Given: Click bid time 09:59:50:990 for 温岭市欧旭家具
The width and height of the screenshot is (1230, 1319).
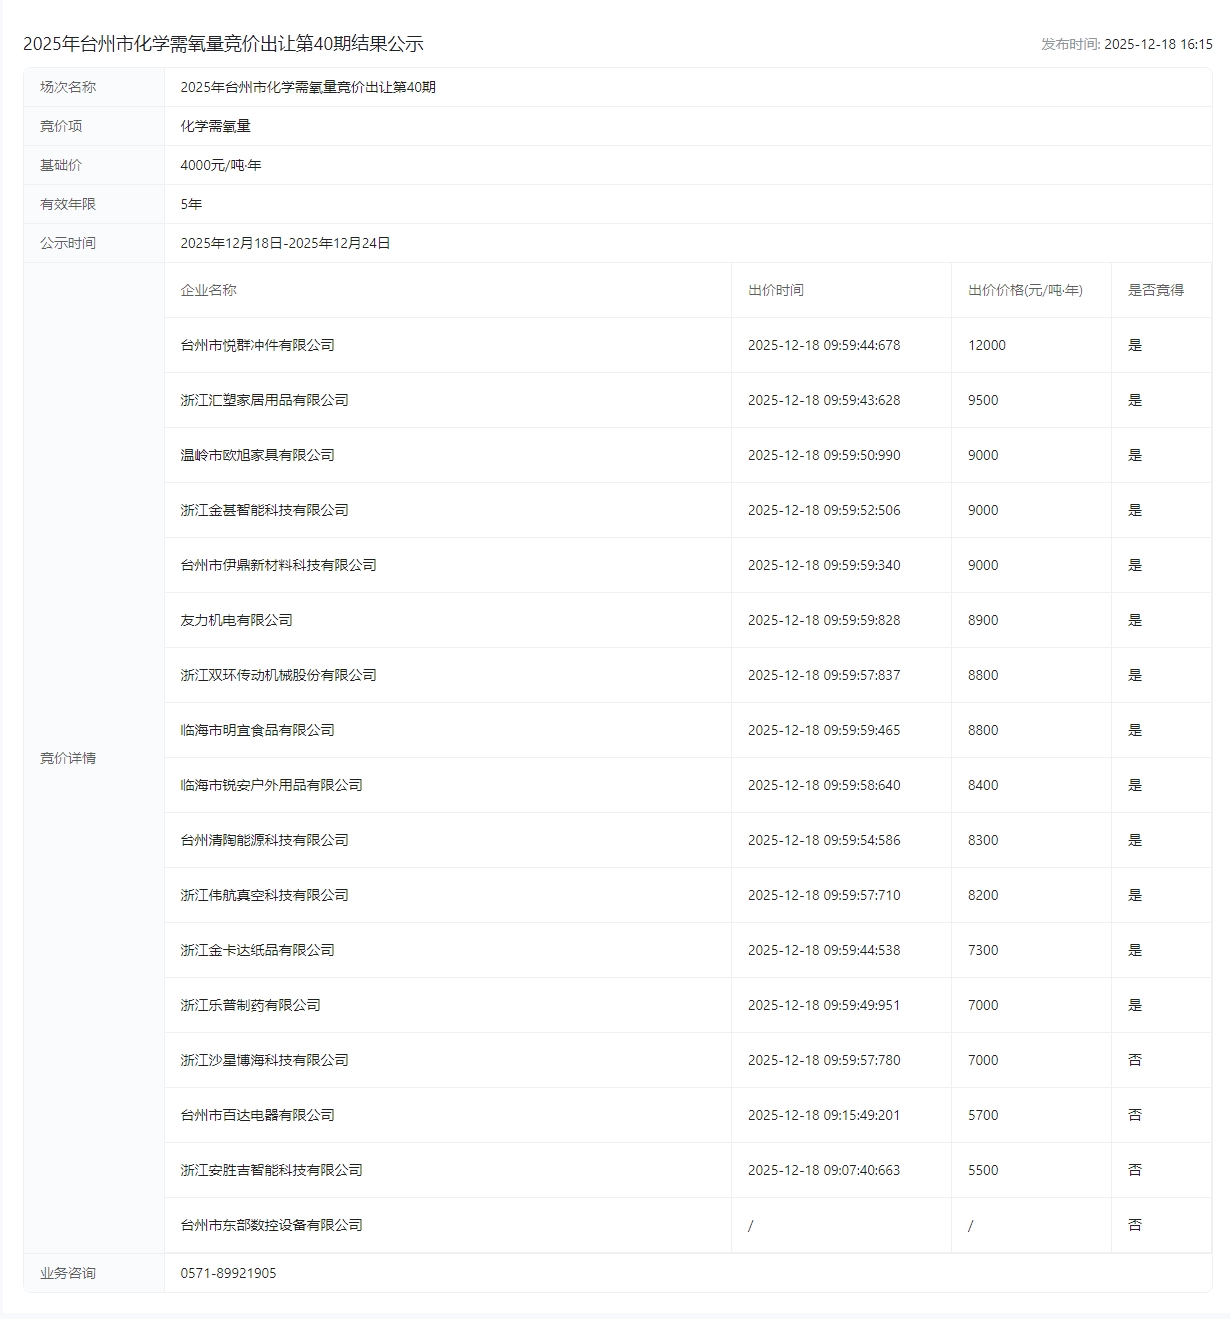Looking at the screenshot, I should pos(823,455).
